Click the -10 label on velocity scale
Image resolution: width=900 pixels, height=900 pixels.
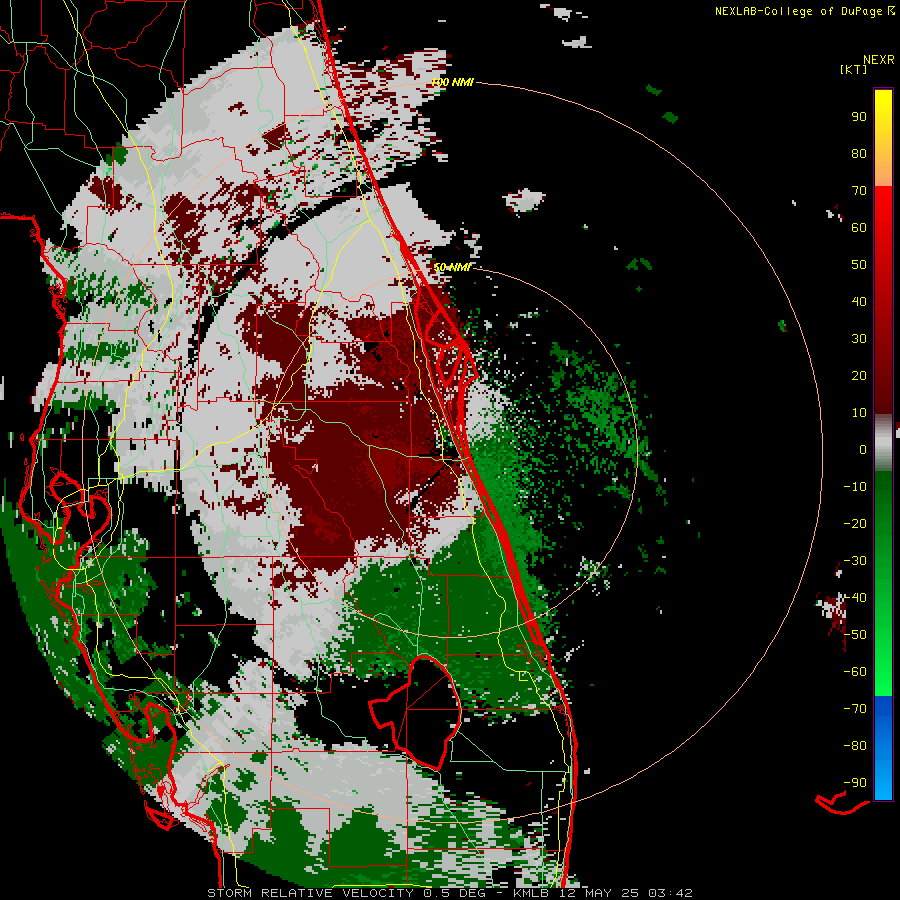[x=855, y=487]
